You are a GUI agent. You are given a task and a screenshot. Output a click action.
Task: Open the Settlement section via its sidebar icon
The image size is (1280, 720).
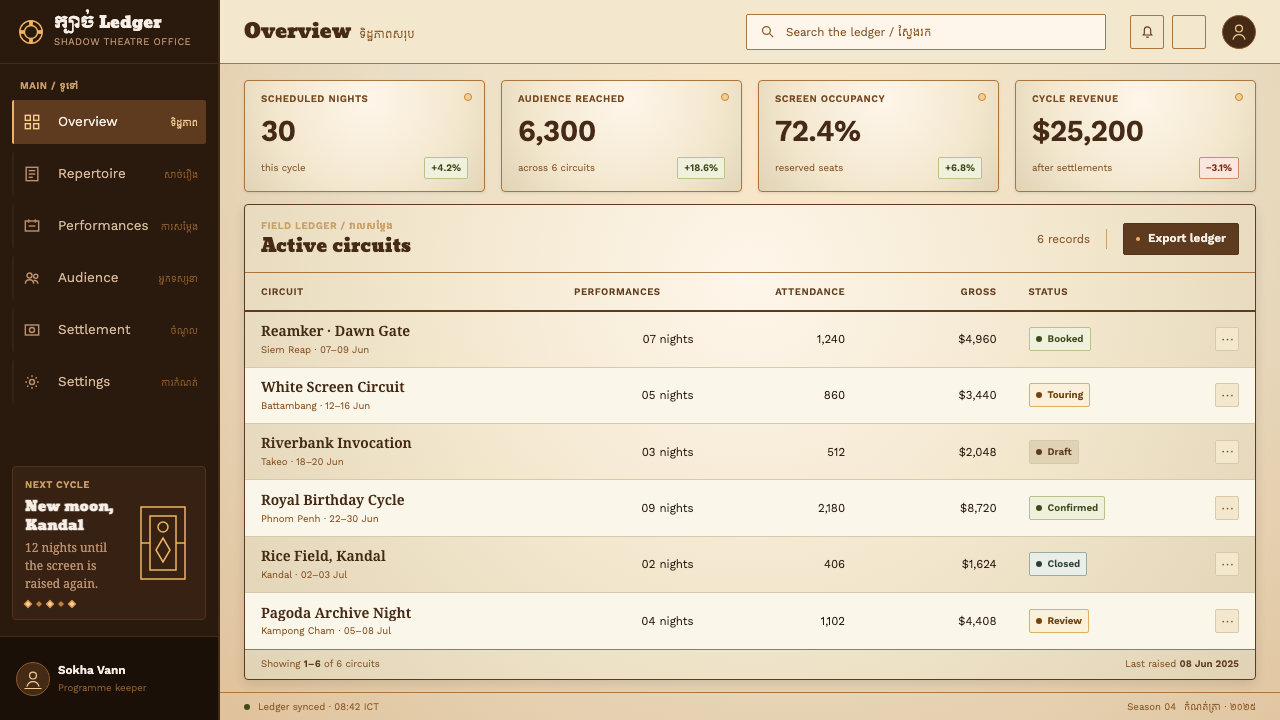click(x=32, y=330)
